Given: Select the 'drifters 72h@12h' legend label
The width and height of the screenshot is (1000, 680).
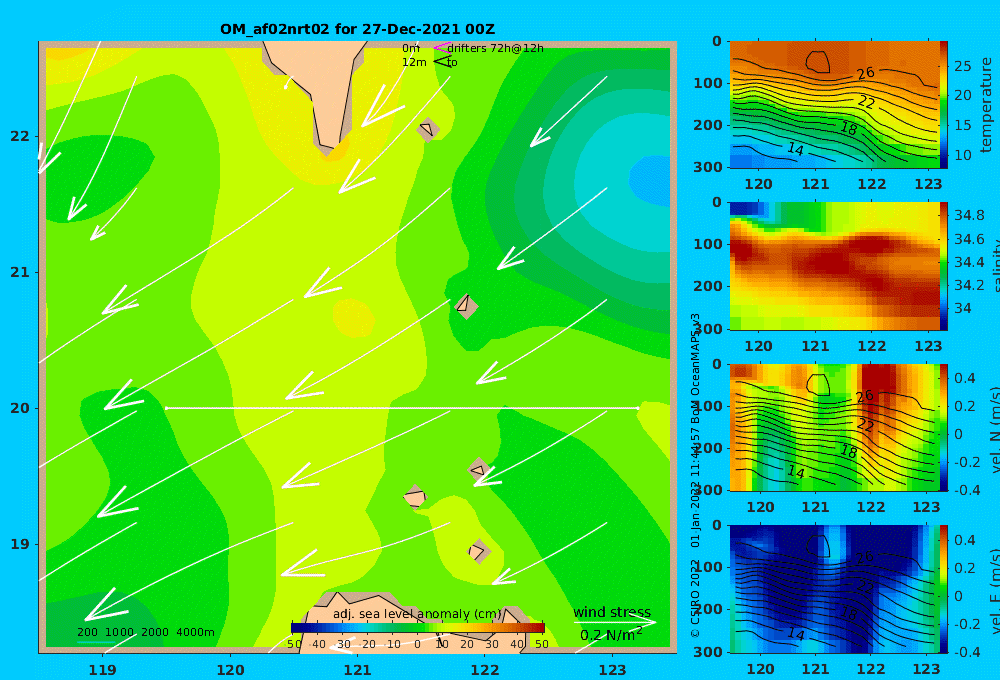Looking at the screenshot, I should 496,48.
